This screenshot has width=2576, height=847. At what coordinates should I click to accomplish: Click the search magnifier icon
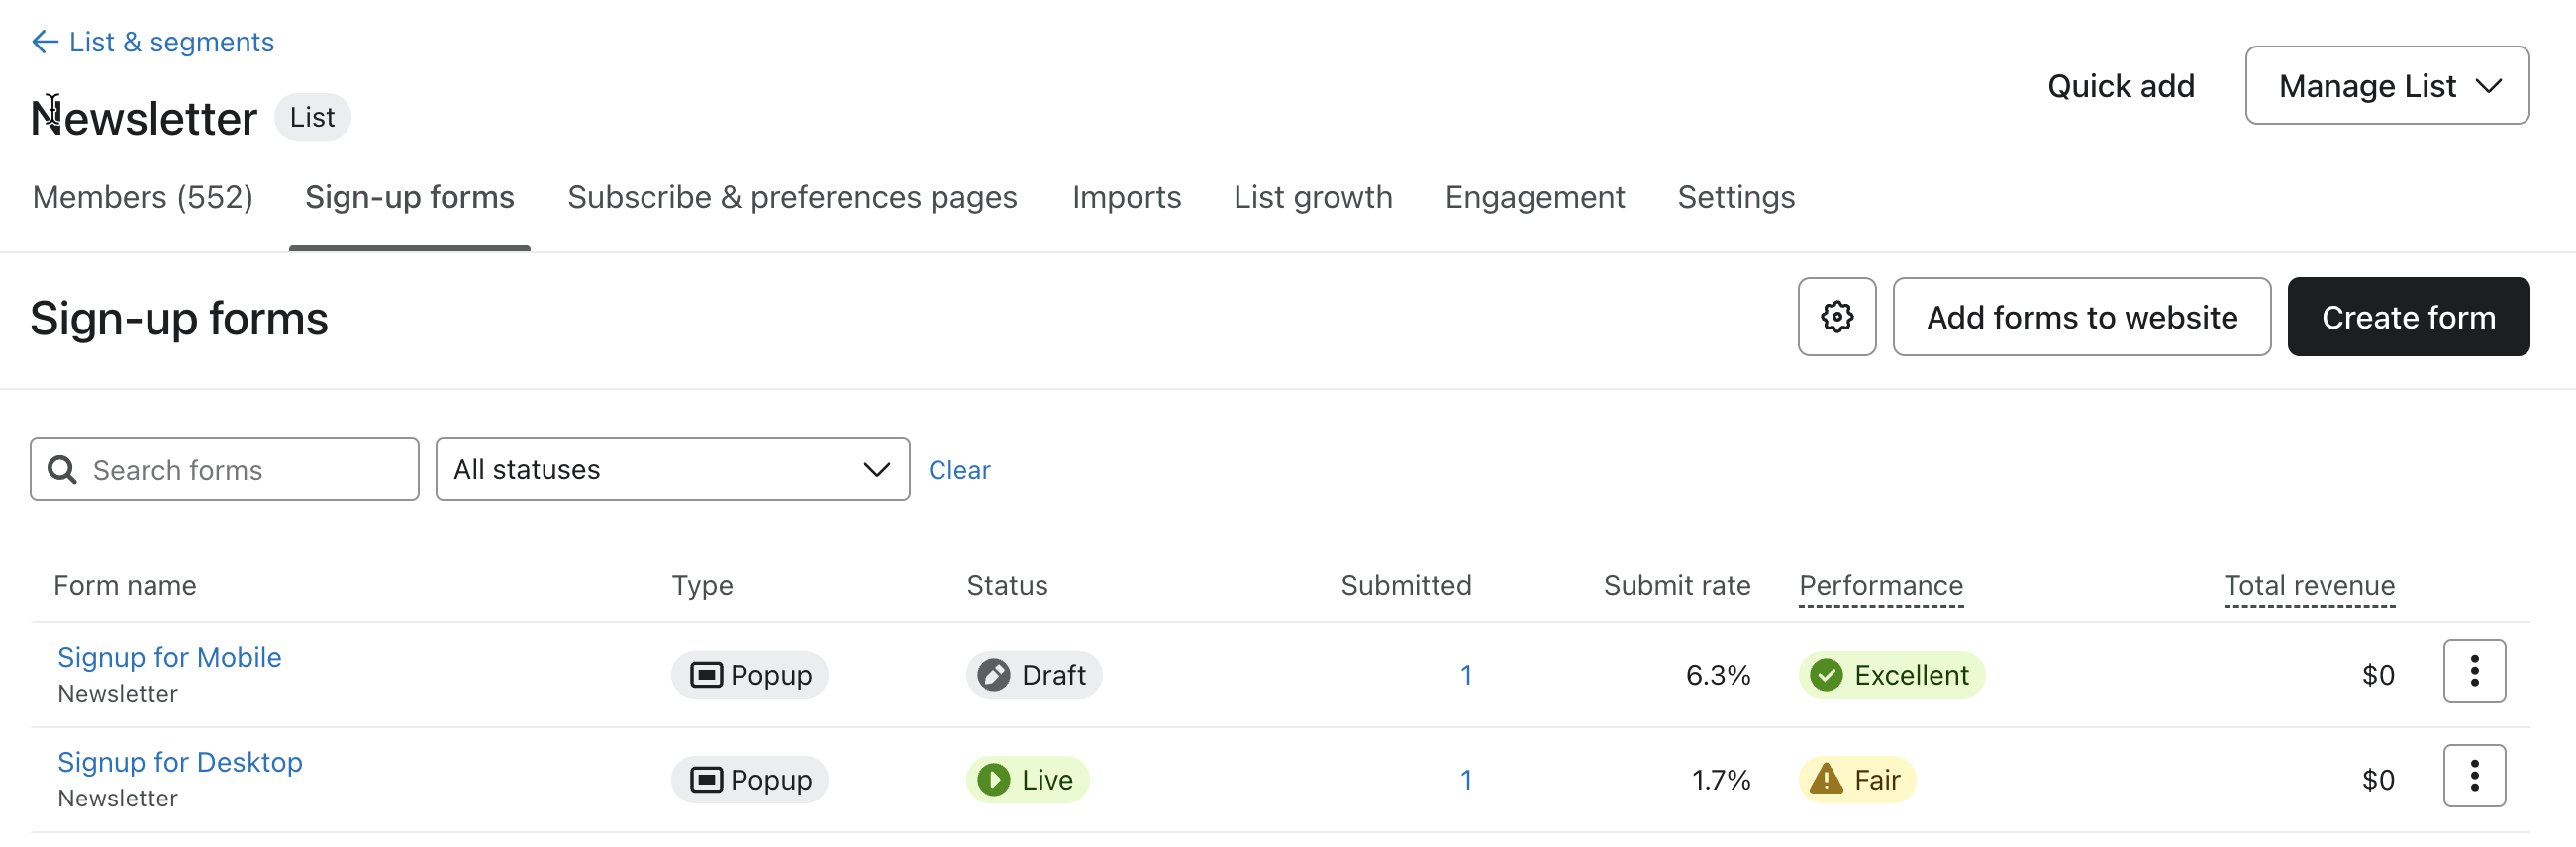(63, 469)
